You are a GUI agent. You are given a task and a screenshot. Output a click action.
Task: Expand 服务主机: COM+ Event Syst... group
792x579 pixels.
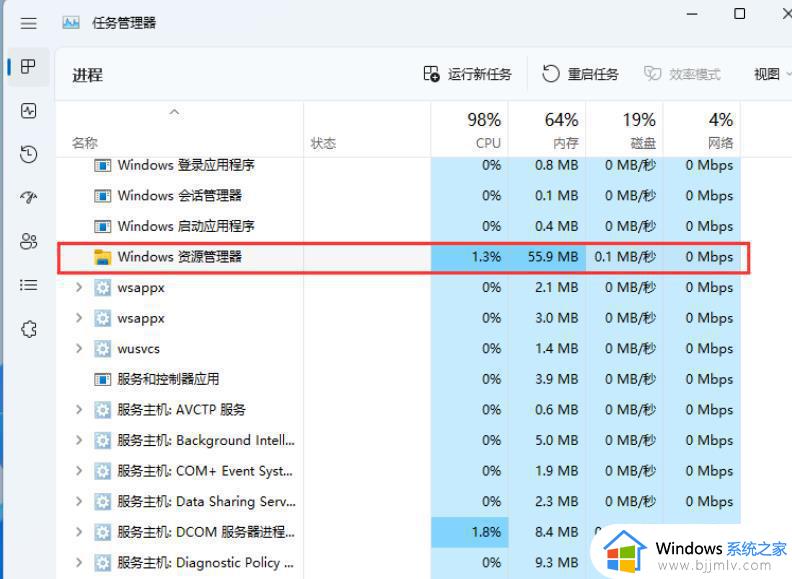[x=79, y=471]
